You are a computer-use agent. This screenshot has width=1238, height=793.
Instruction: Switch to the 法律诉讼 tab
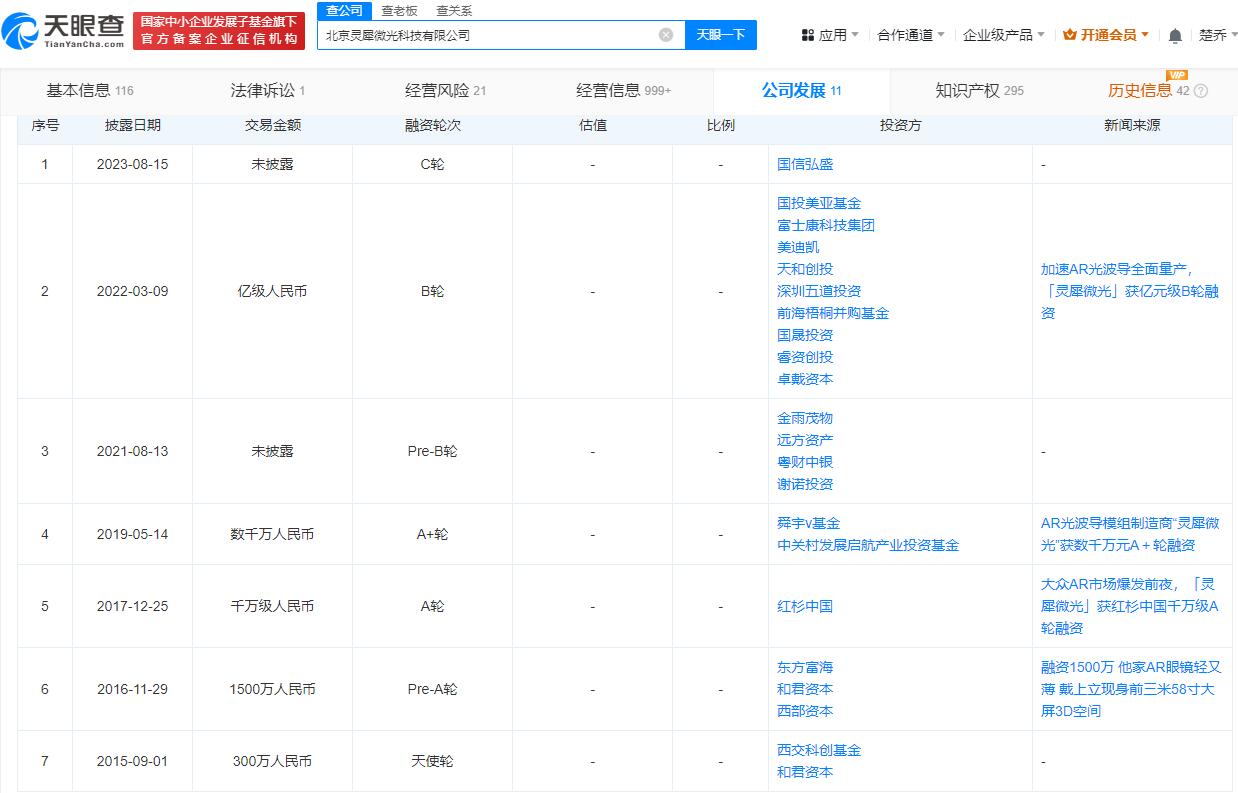pos(267,91)
